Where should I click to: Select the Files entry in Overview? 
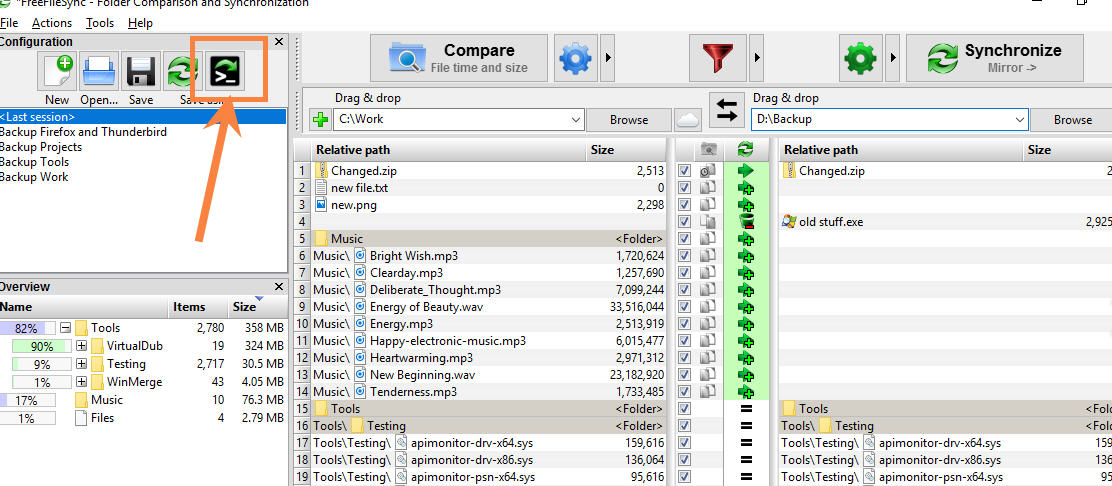point(102,418)
